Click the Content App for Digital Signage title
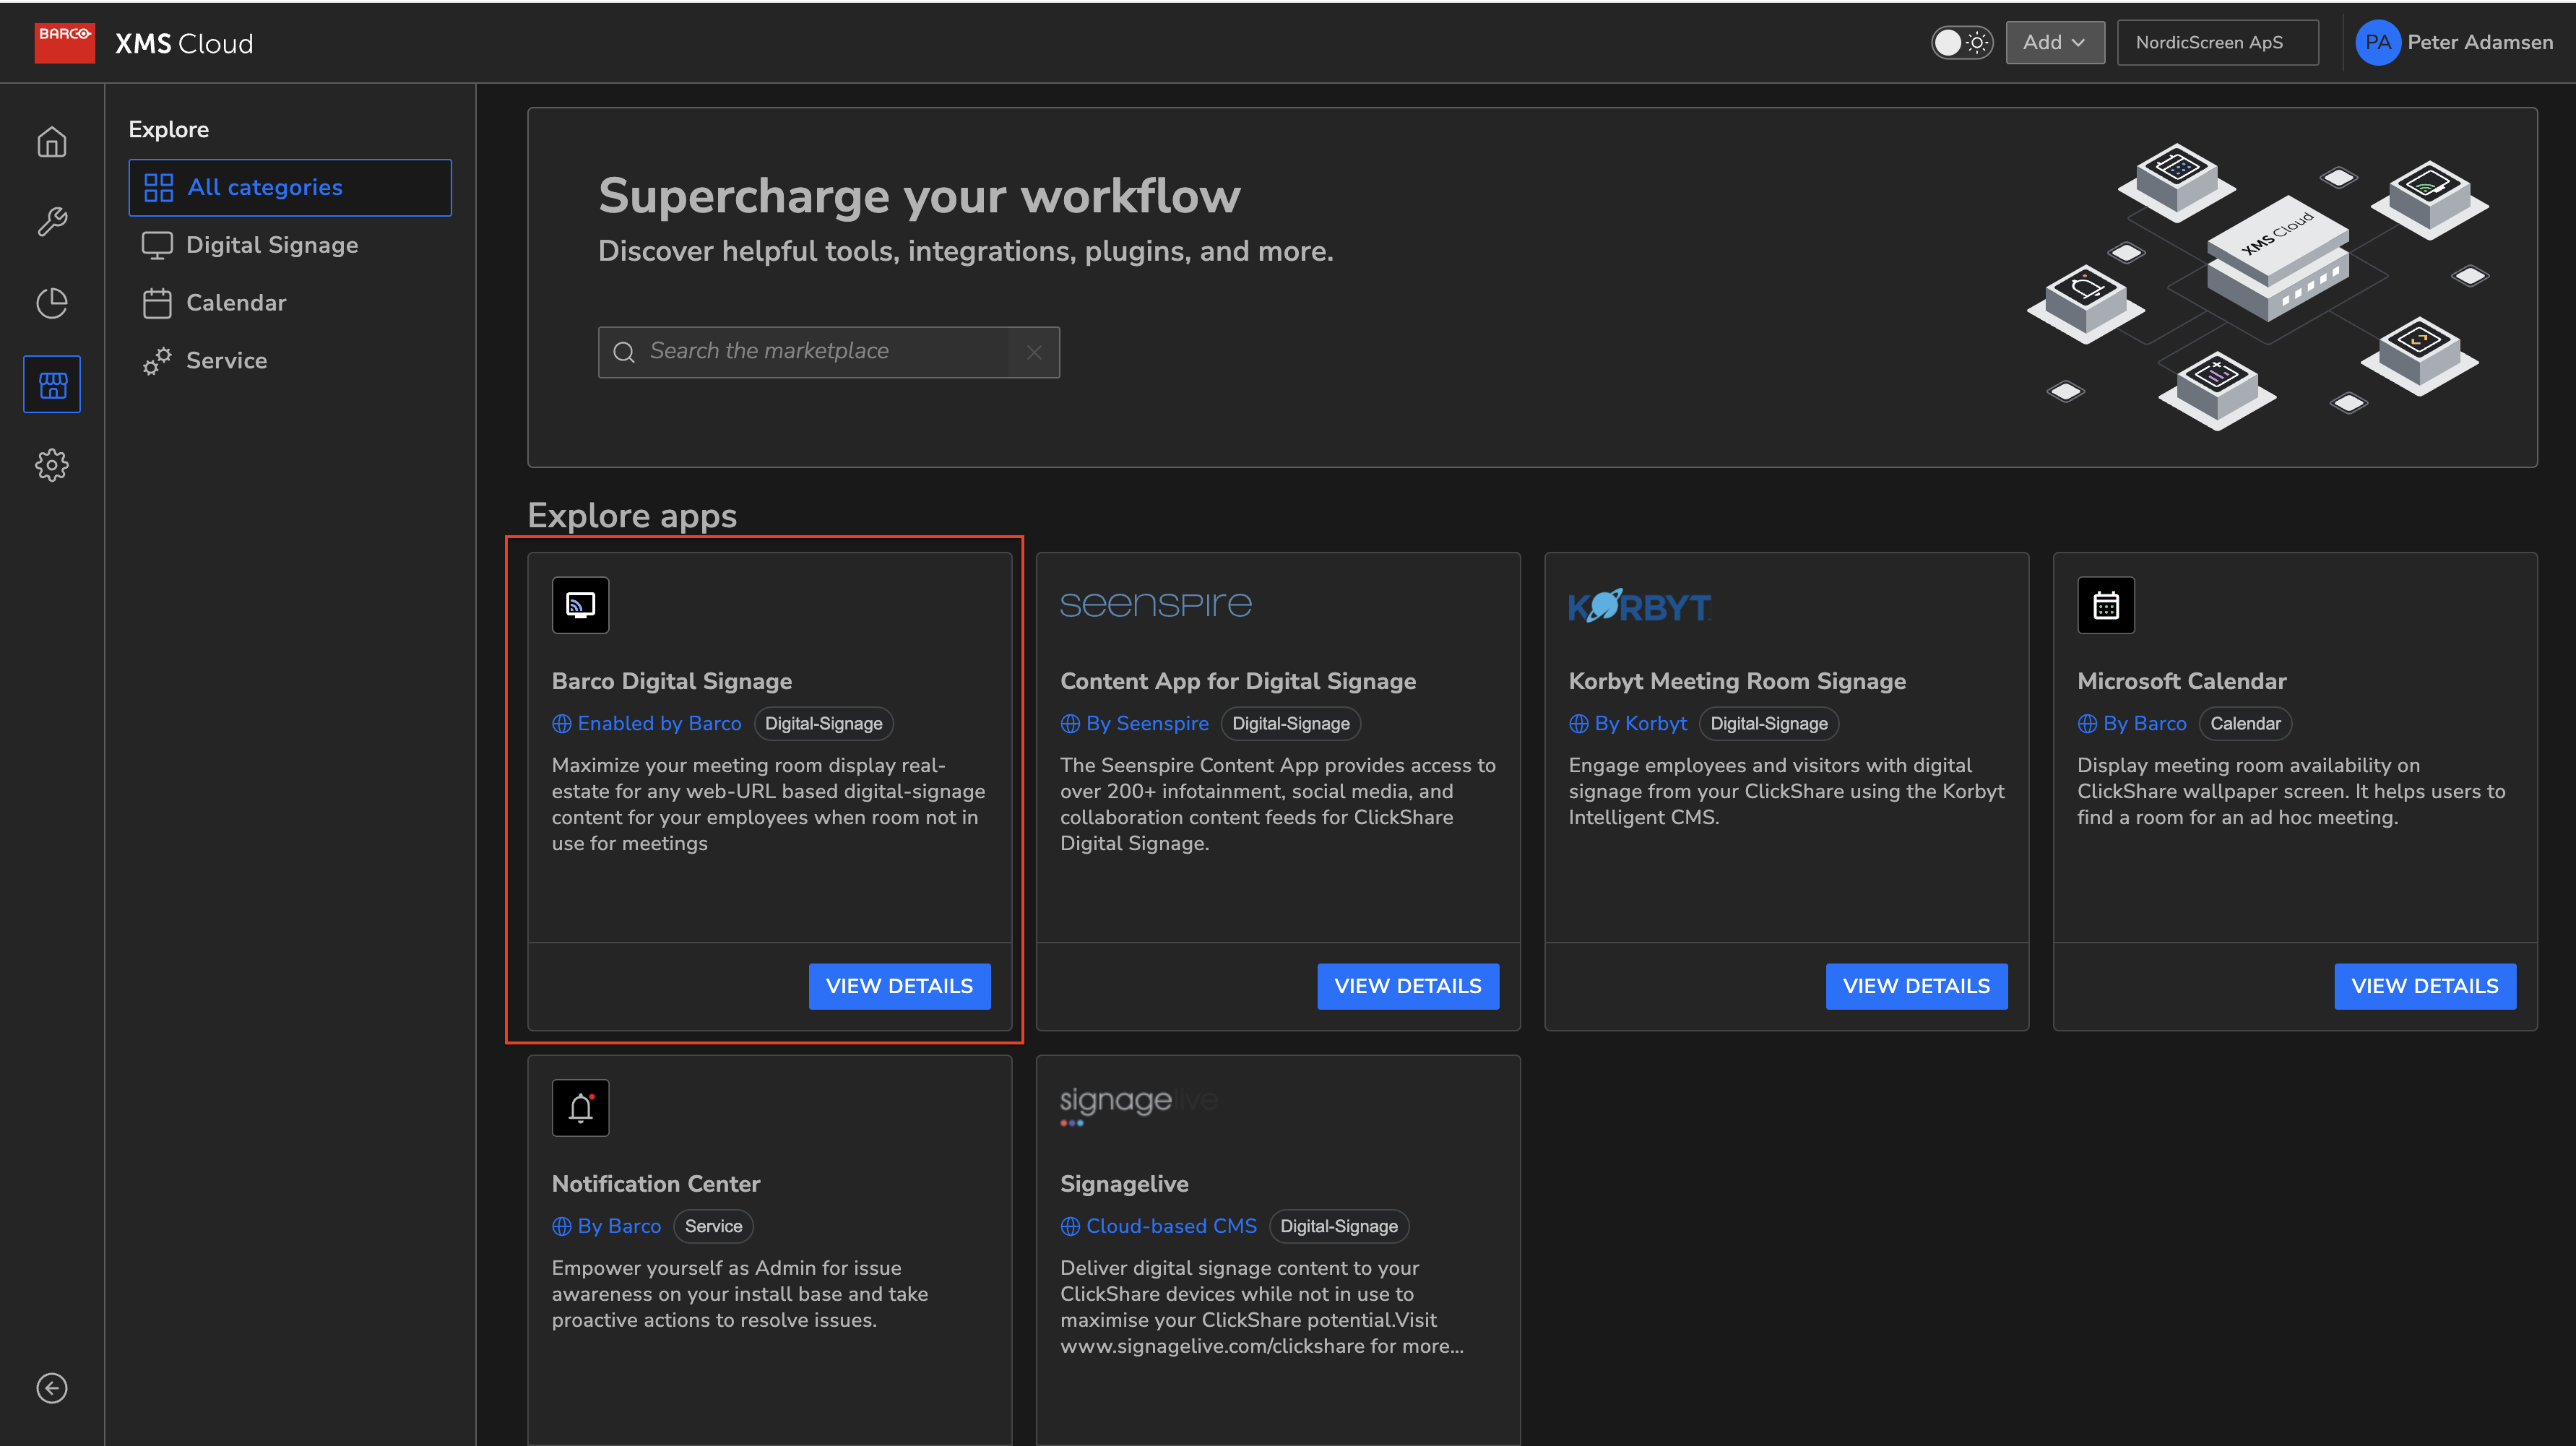Screen dimensions: 2576x1446 (x=1238, y=681)
